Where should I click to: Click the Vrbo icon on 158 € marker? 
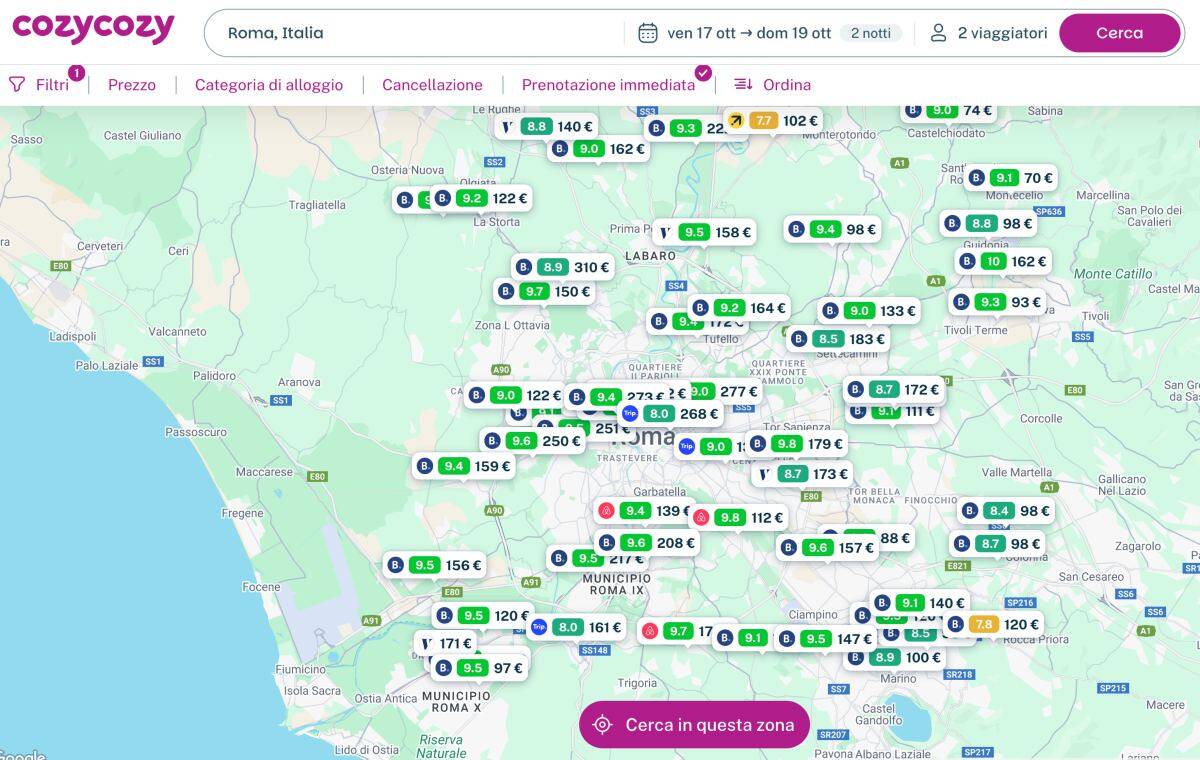[665, 232]
